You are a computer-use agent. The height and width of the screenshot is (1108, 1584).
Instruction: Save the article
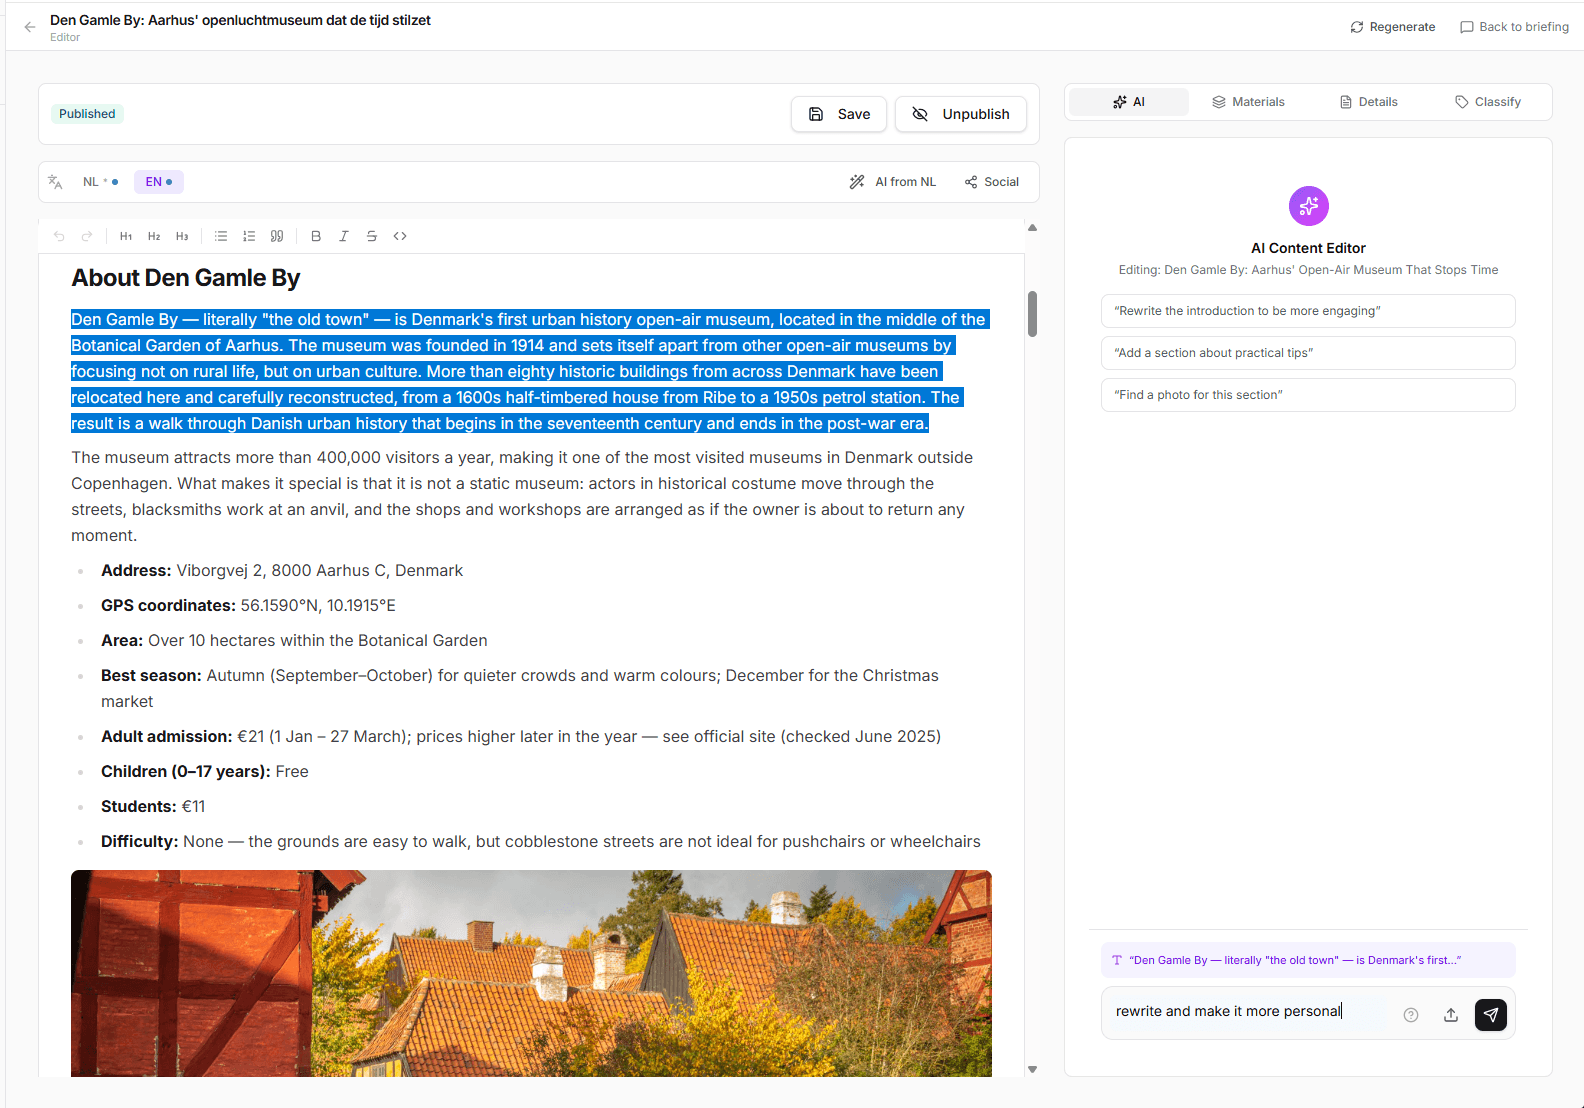click(839, 114)
